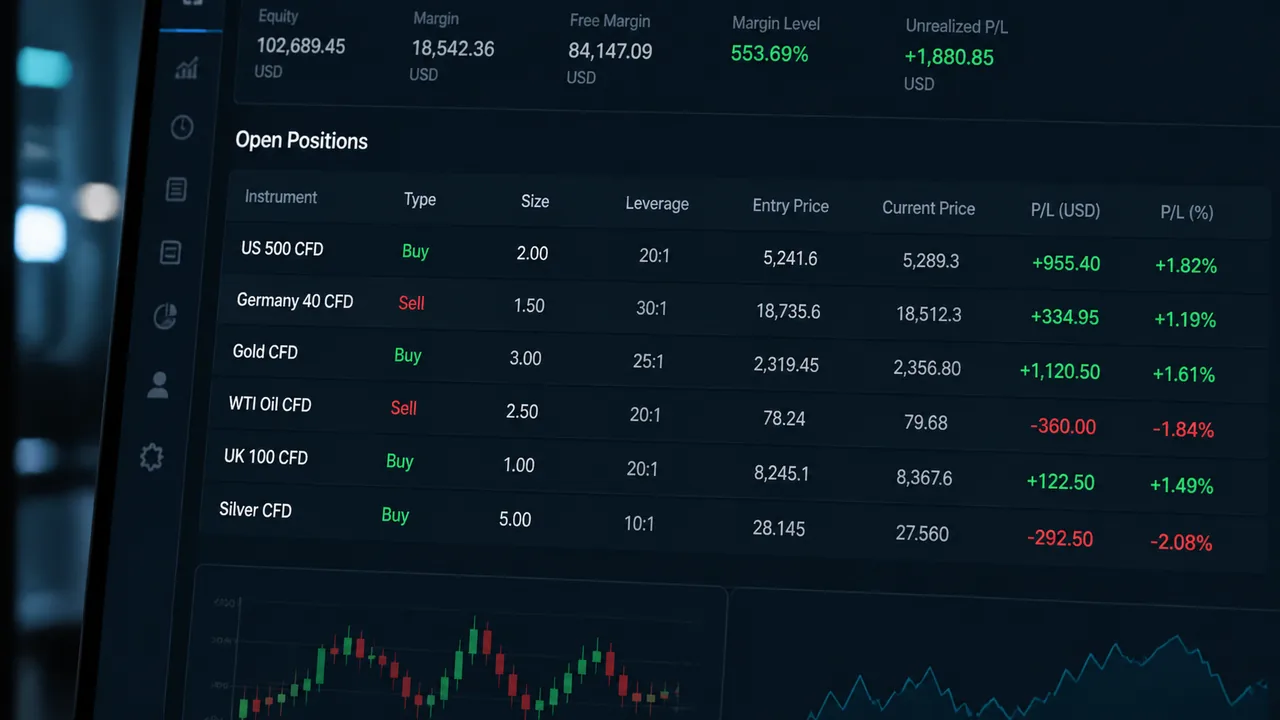This screenshot has height=720, width=1280.
Task: Click the Silver P/L -292.50
Action: [1059, 538]
